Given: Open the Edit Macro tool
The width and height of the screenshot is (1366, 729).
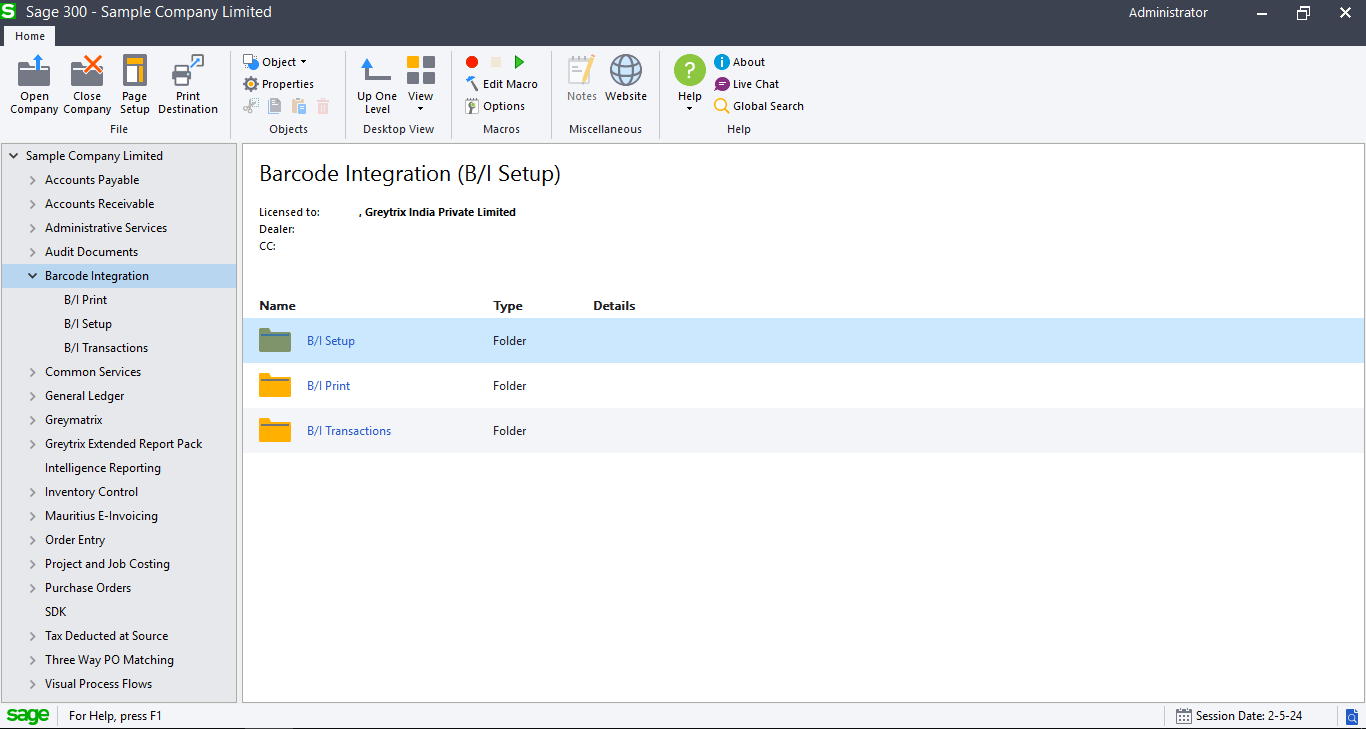Looking at the screenshot, I should pos(501,83).
